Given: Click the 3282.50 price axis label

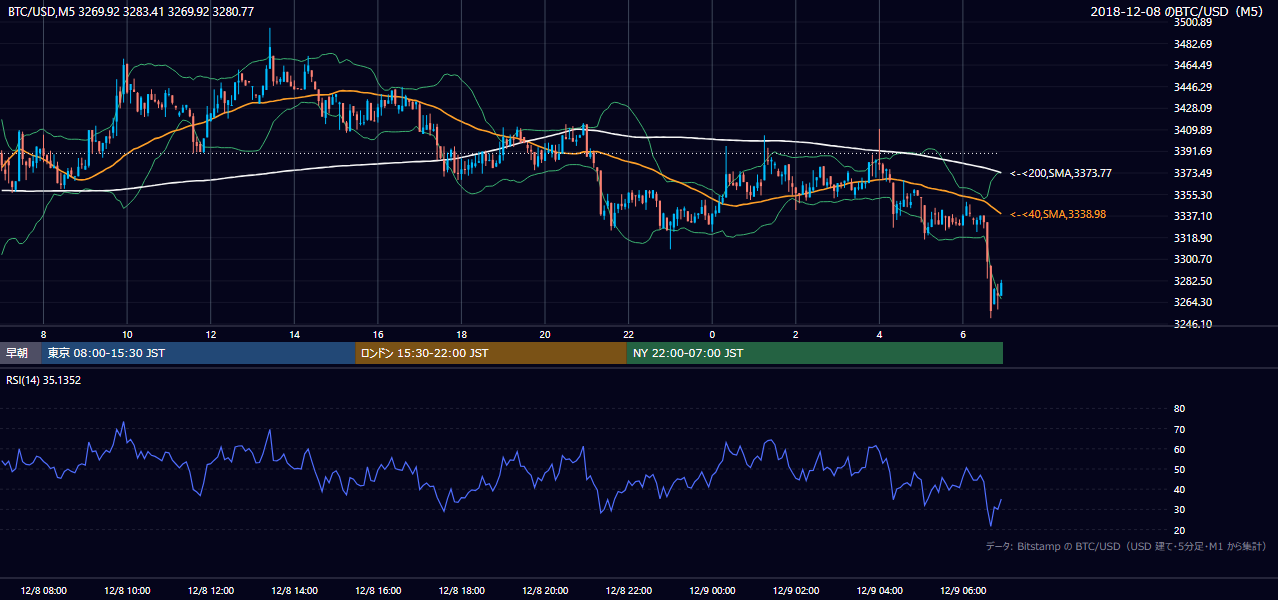Looking at the screenshot, I should click(x=1193, y=281).
